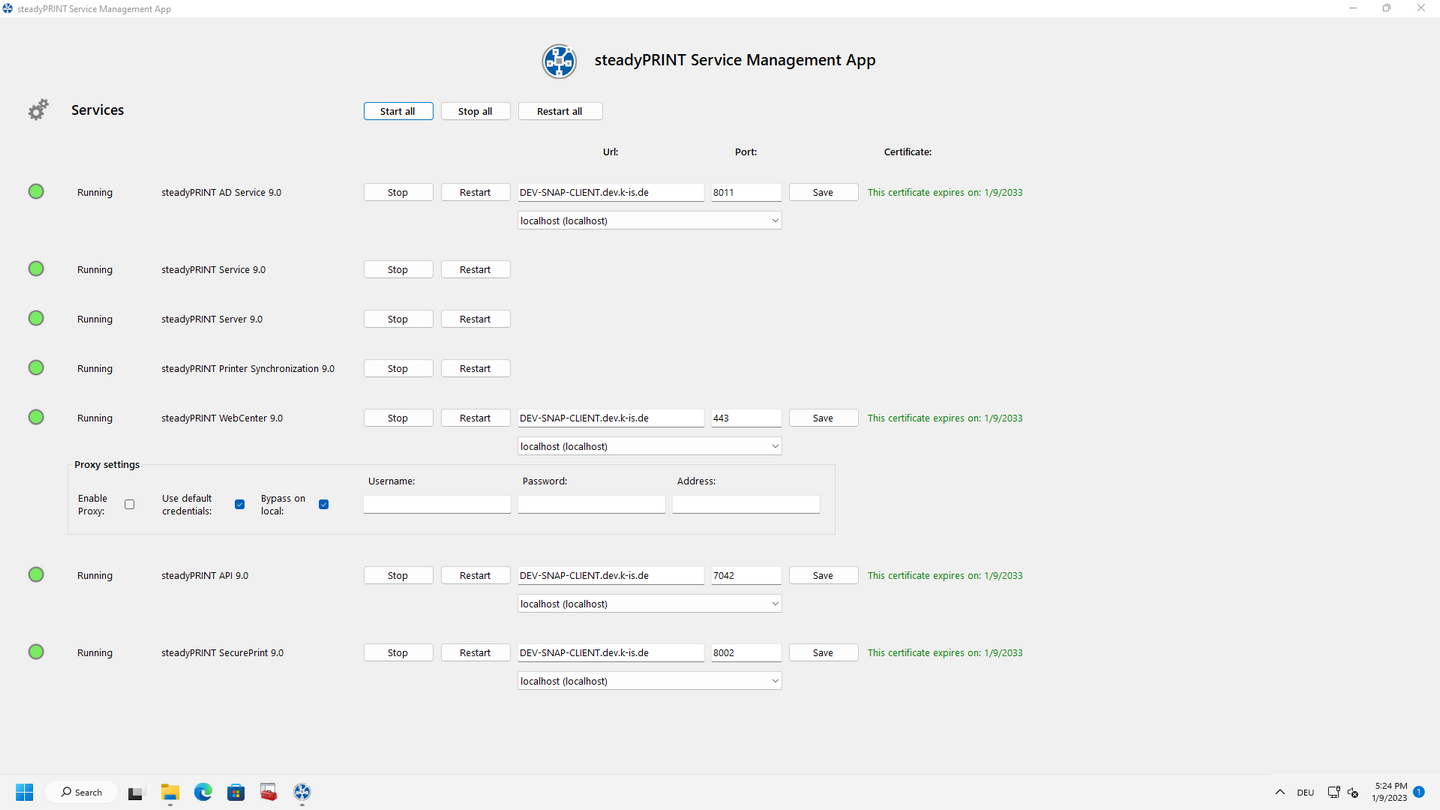Click the steadyPRINT logo in header
This screenshot has width=1440, height=810.
559,61
